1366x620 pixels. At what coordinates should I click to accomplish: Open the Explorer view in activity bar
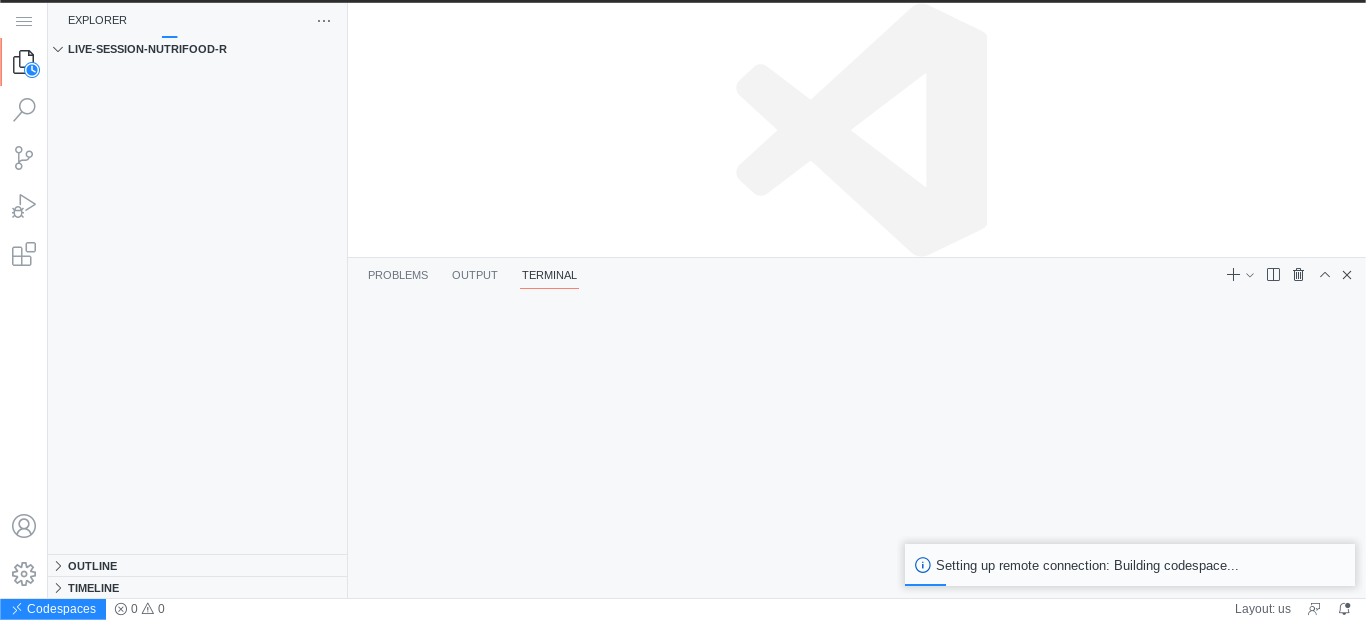tap(24, 63)
